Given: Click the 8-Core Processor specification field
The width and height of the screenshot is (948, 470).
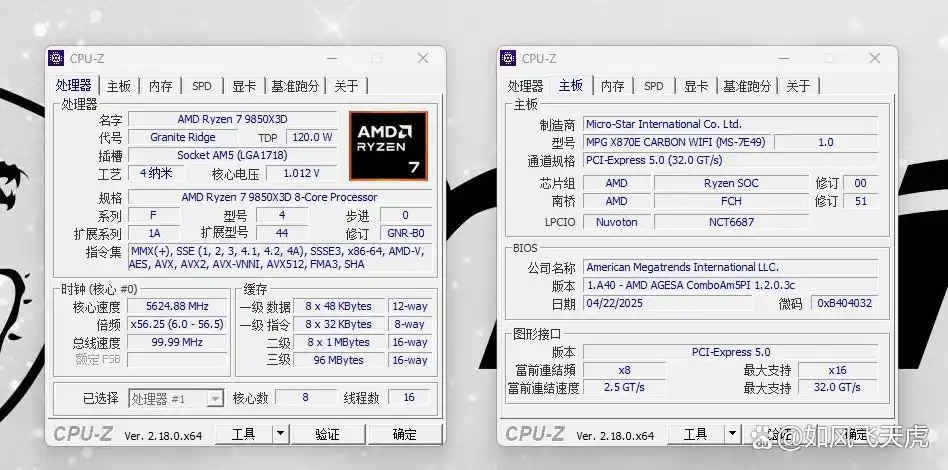Looking at the screenshot, I should pos(279,197).
